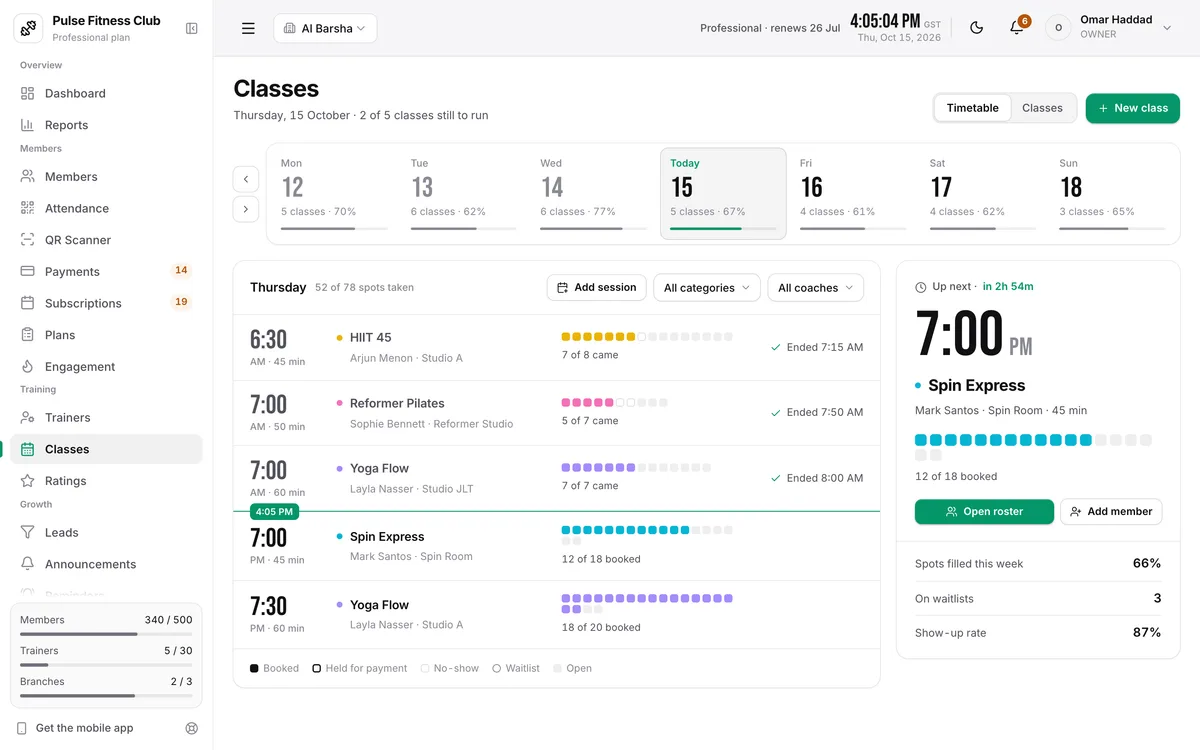
Task: Open Dashboard from sidebar
Action: (106, 93)
